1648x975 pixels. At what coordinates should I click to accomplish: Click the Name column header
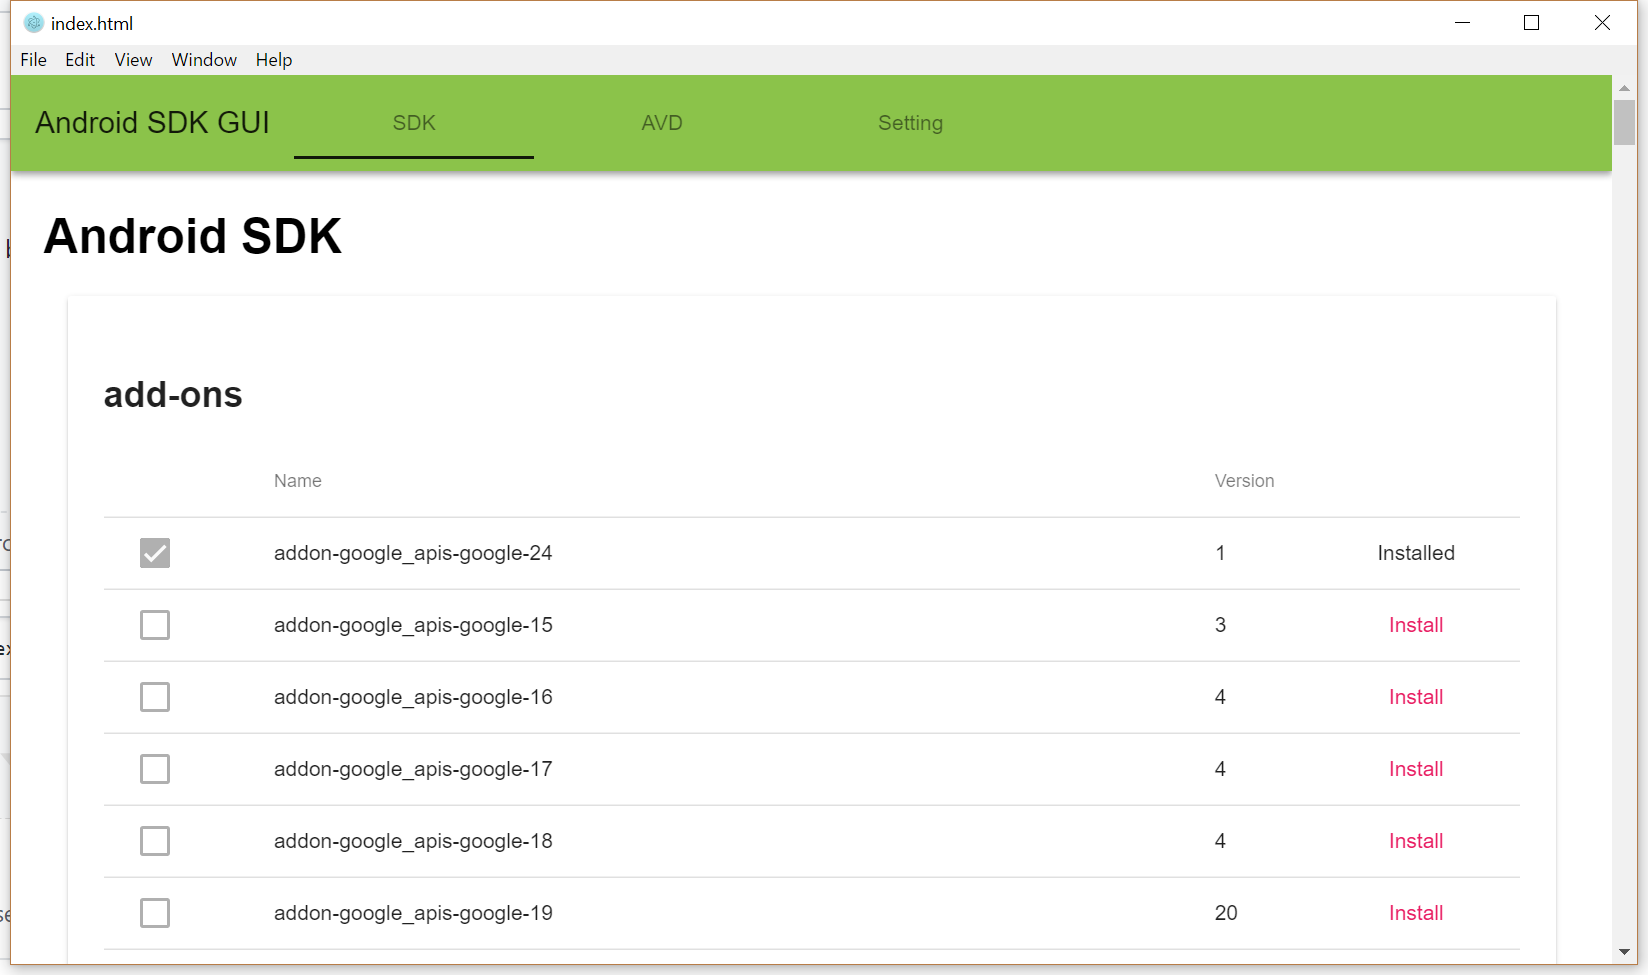click(x=298, y=481)
